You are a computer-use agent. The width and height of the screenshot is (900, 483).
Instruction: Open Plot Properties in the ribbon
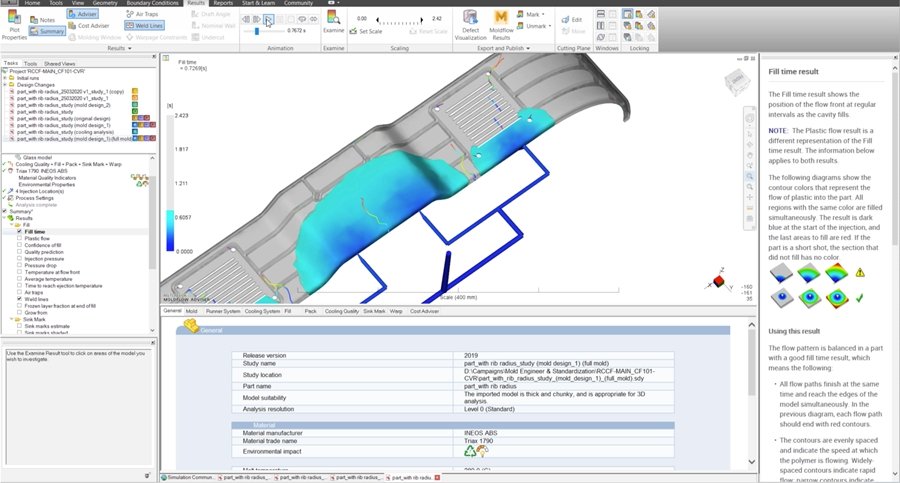pyautogui.click(x=14, y=25)
